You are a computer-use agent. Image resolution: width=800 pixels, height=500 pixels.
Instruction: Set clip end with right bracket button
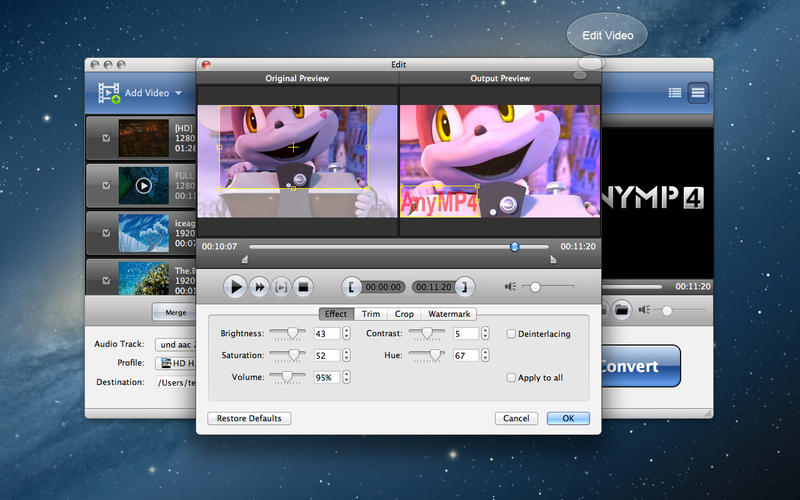(x=465, y=287)
